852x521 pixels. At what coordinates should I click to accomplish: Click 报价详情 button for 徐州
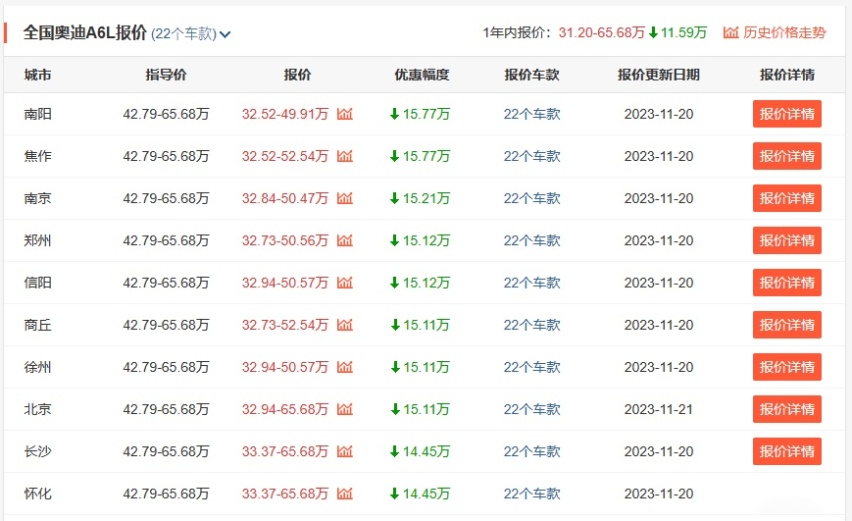[787, 367]
